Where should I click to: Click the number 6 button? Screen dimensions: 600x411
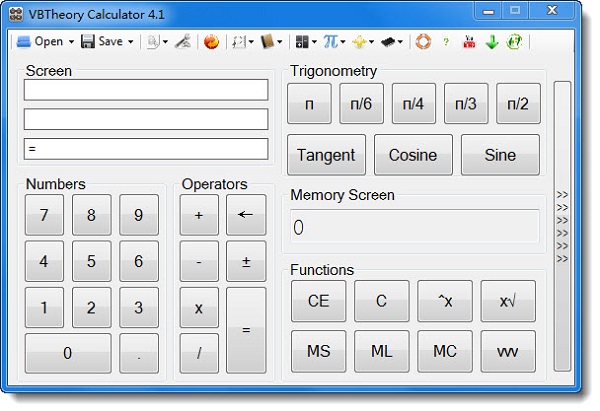pyautogui.click(x=139, y=261)
